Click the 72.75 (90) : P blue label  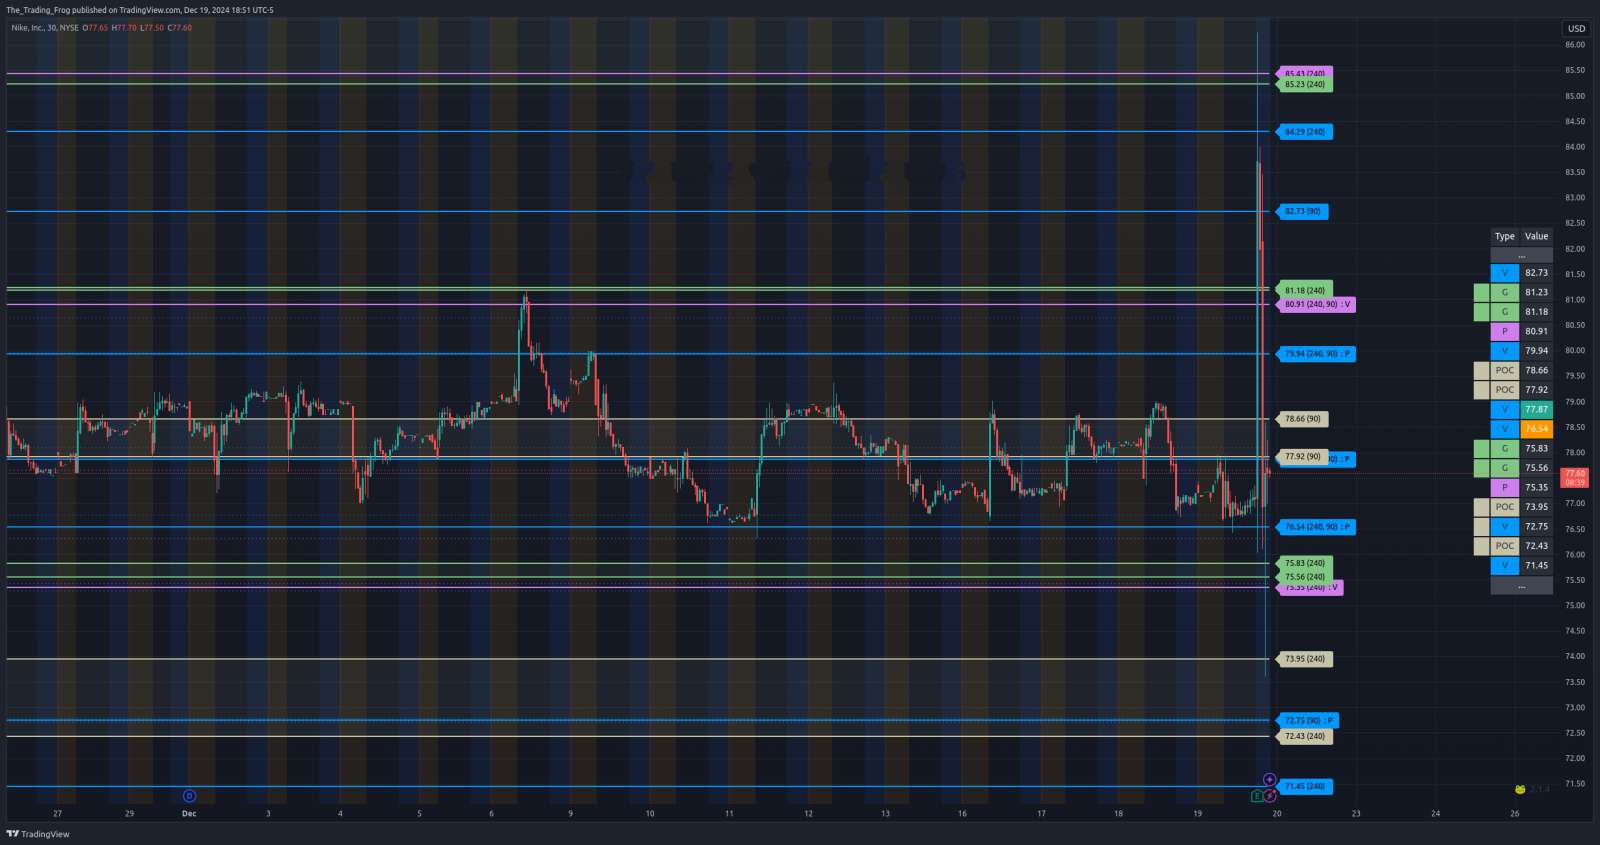(x=1308, y=721)
